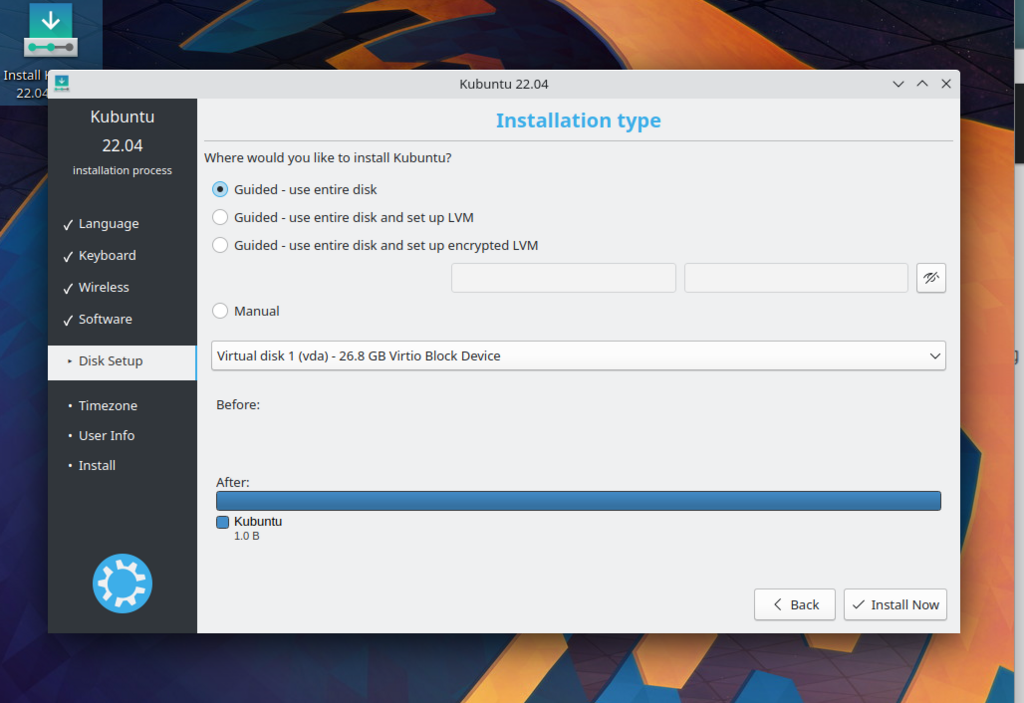Select the Manual partitioning option
Screen dimensions: 1024x703
point(220,311)
